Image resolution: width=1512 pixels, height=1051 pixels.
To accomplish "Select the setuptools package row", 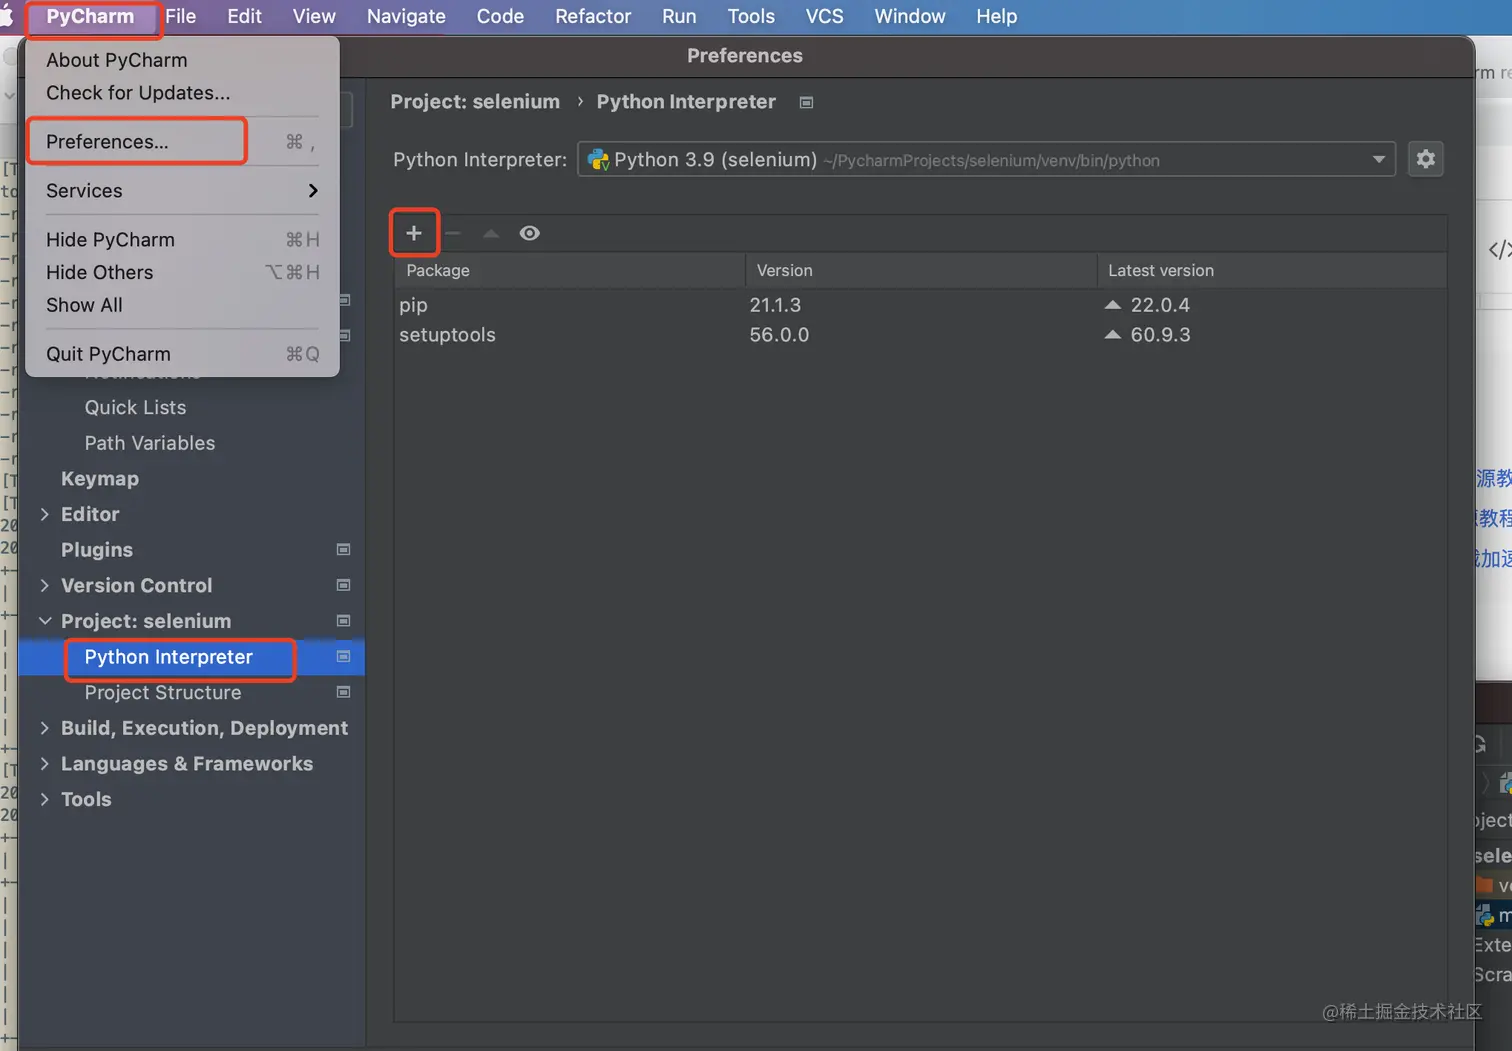I will tap(920, 335).
